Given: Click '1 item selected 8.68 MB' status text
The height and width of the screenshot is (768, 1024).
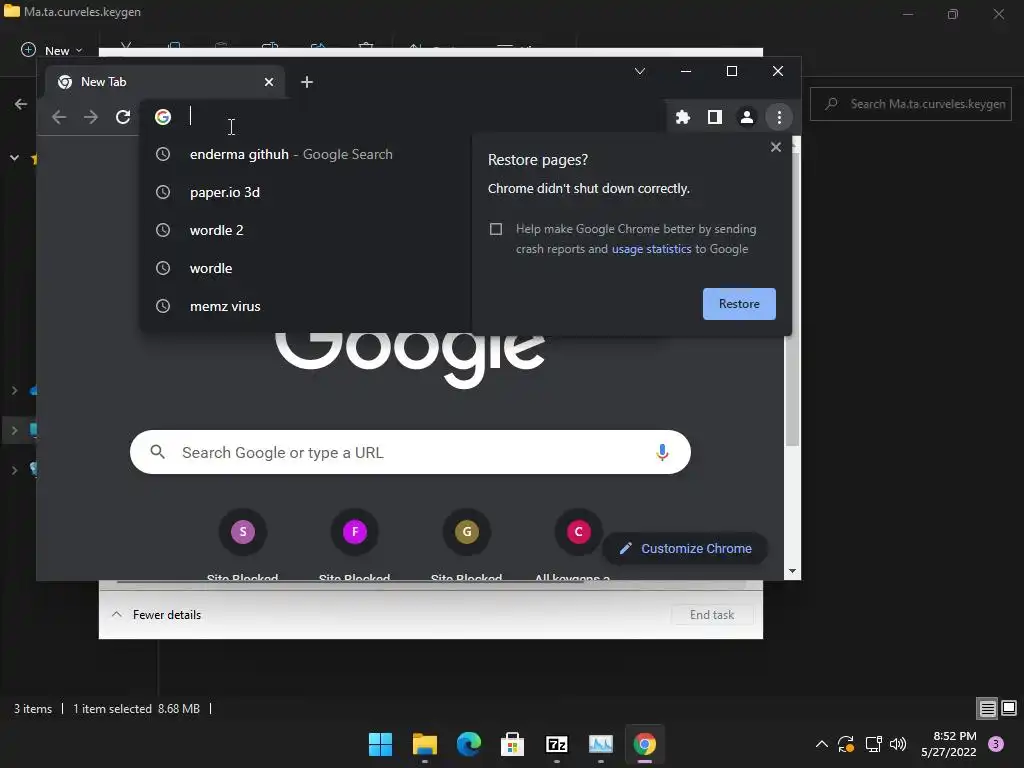Looking at the screenshot, I should click(x=136, y=709).
